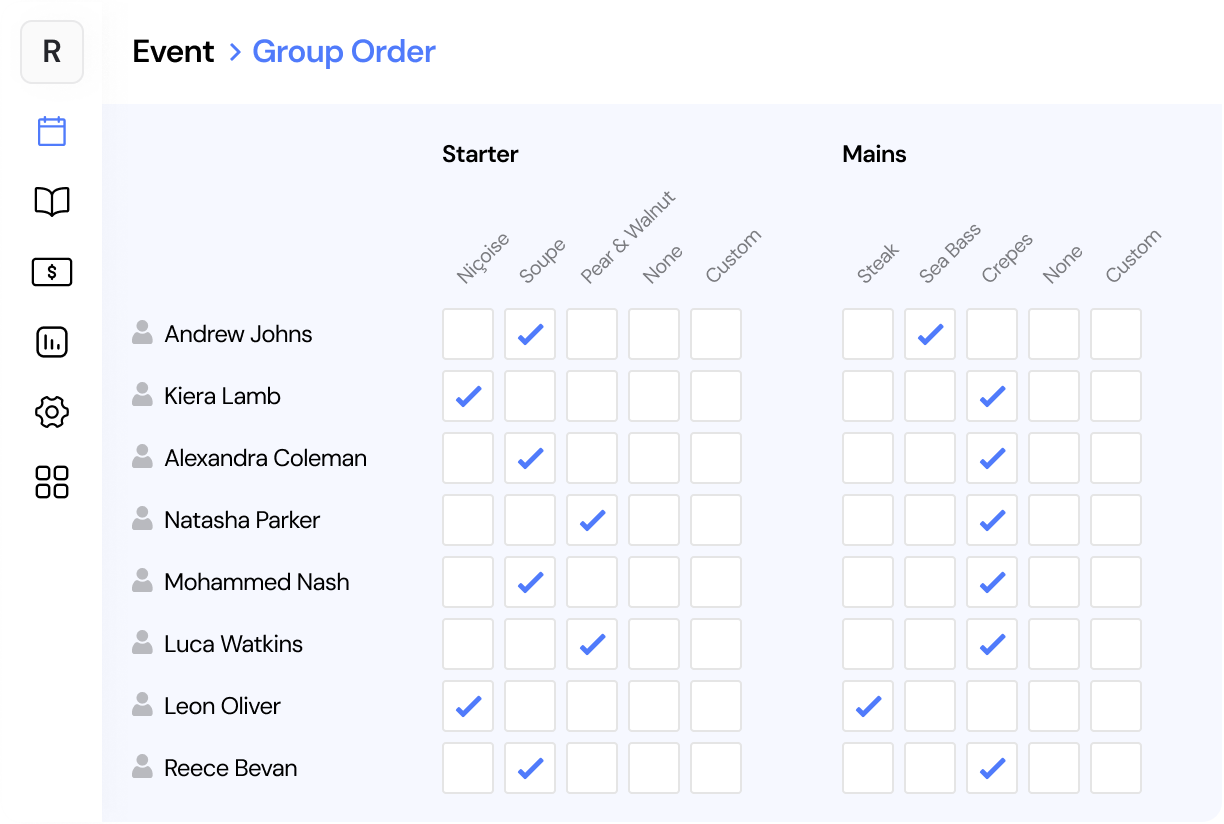1224x824 pixels.
Task: Check None starter for Natasha Parker
Action: (x=653, y=520)
